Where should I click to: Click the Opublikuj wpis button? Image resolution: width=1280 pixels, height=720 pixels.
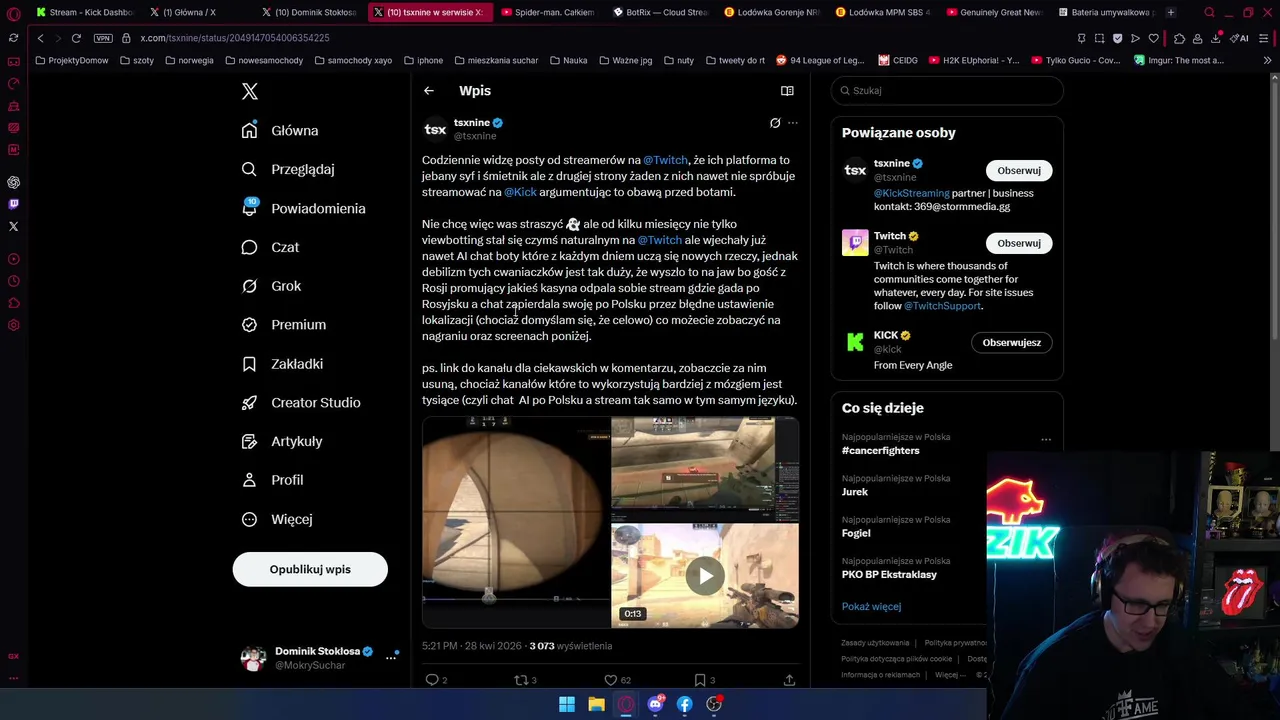coord(310,569)
